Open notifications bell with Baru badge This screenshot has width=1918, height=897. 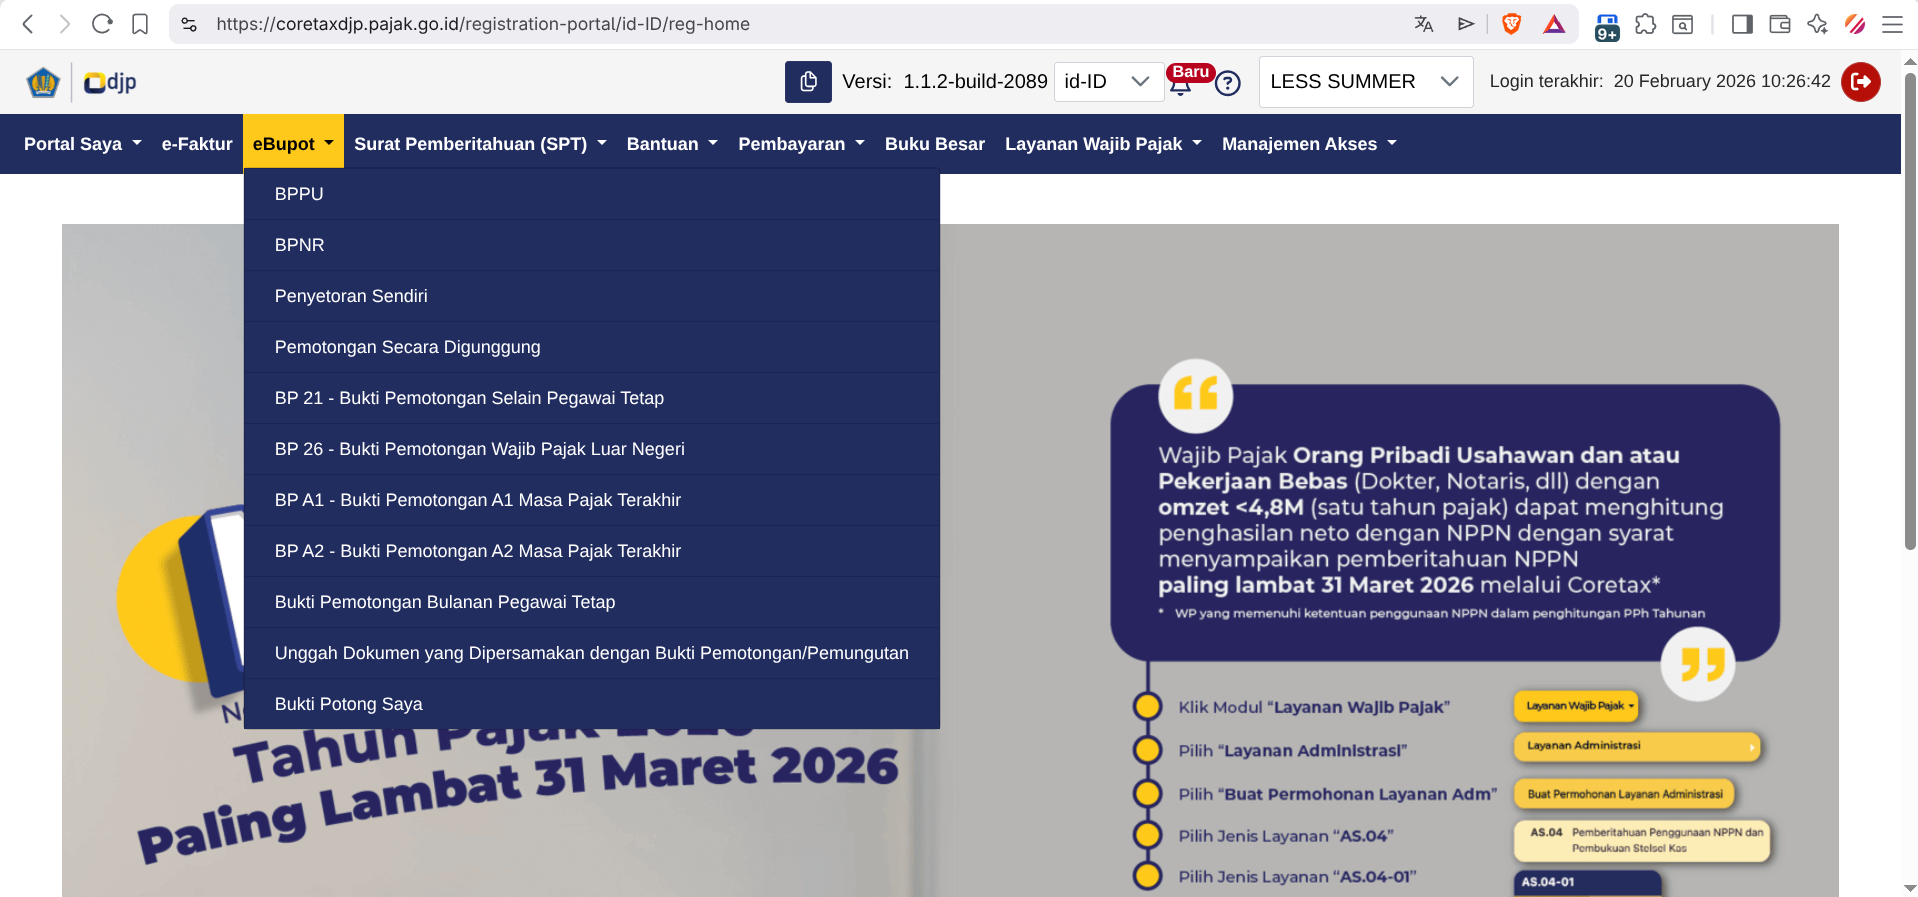pos(1181,83)
